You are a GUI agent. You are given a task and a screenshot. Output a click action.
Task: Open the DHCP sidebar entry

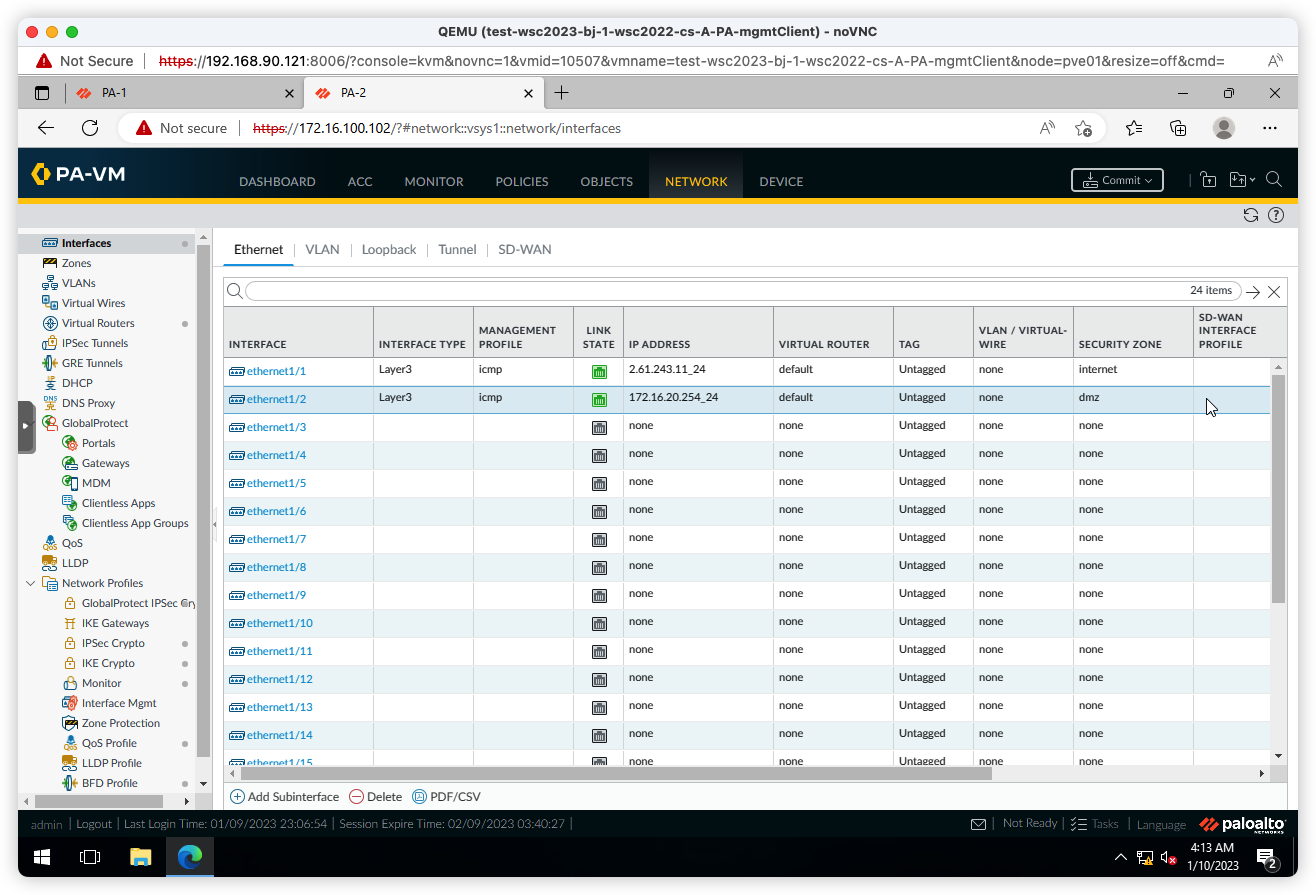[x=67, y=383]
